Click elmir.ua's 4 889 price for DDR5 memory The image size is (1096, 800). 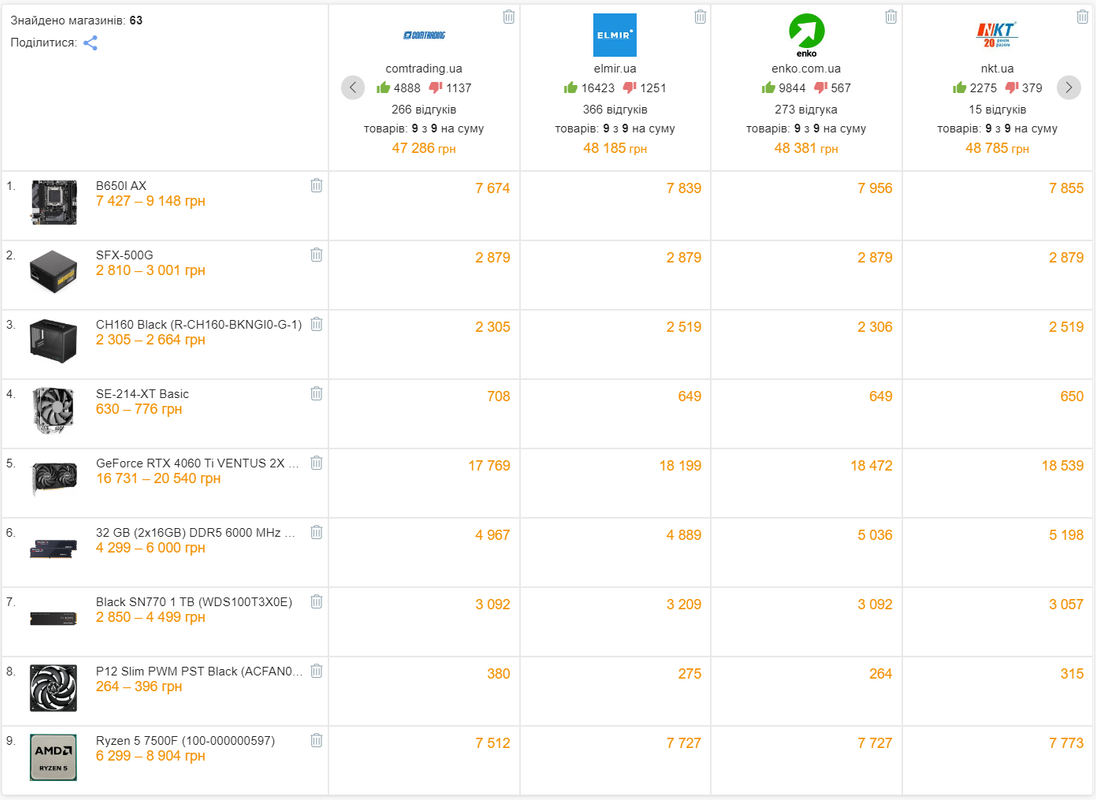point(684,535)
